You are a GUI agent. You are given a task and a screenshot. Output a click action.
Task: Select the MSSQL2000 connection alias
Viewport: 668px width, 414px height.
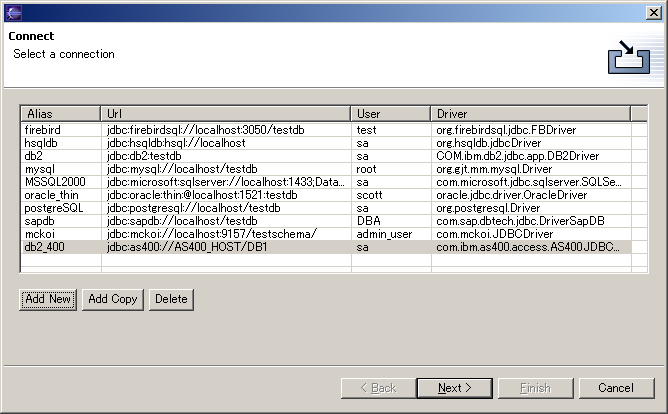pos(55,182)
